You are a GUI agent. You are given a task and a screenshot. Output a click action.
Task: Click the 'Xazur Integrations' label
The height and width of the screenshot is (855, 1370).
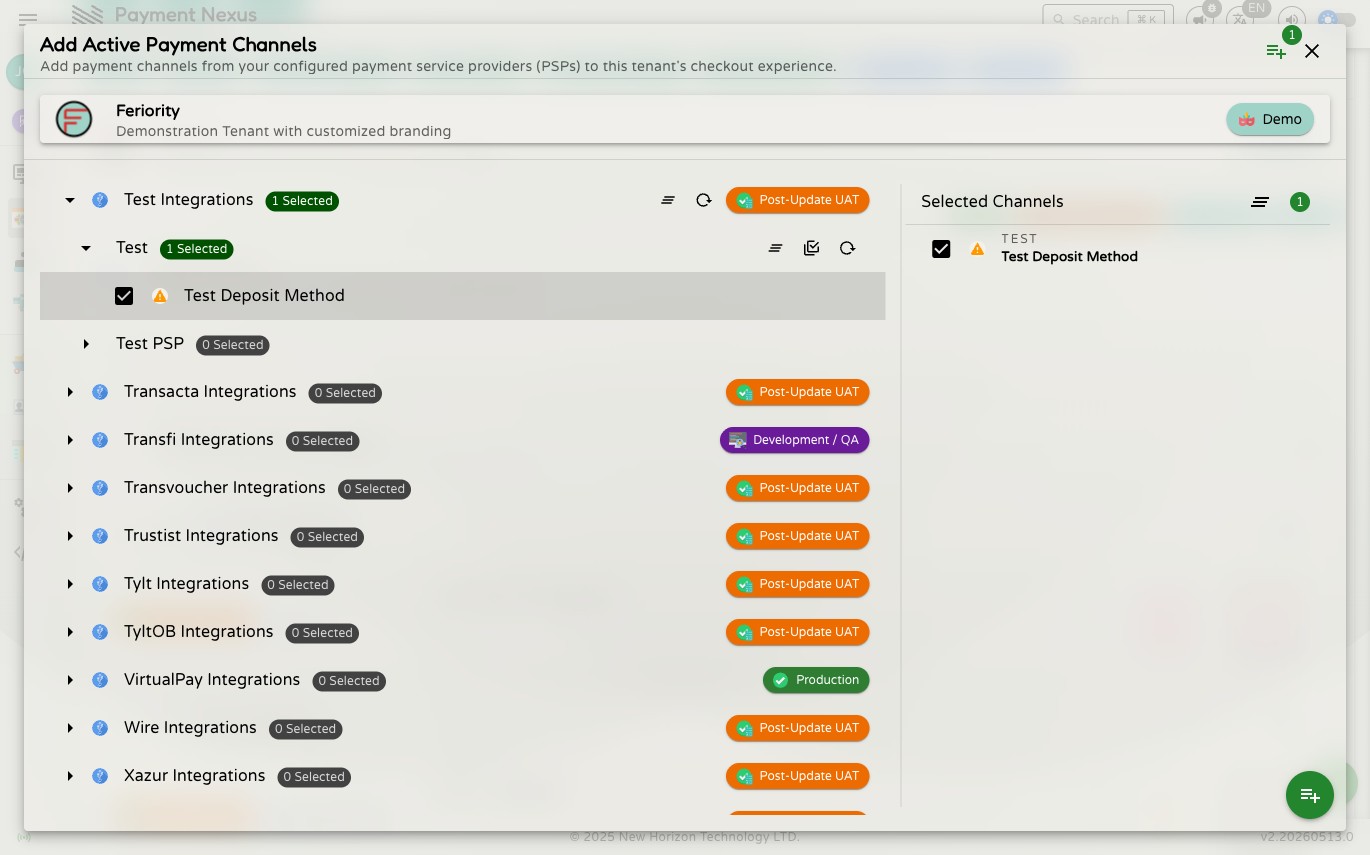pyautogui.click(x=195, y=776)
